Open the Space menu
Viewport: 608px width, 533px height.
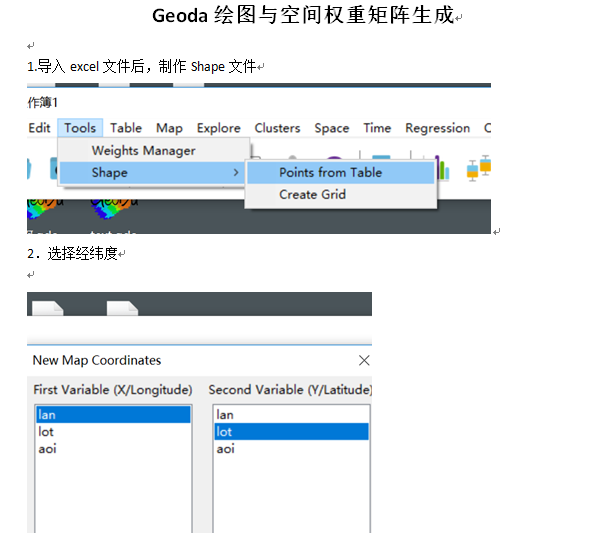(x=332, y=128)
